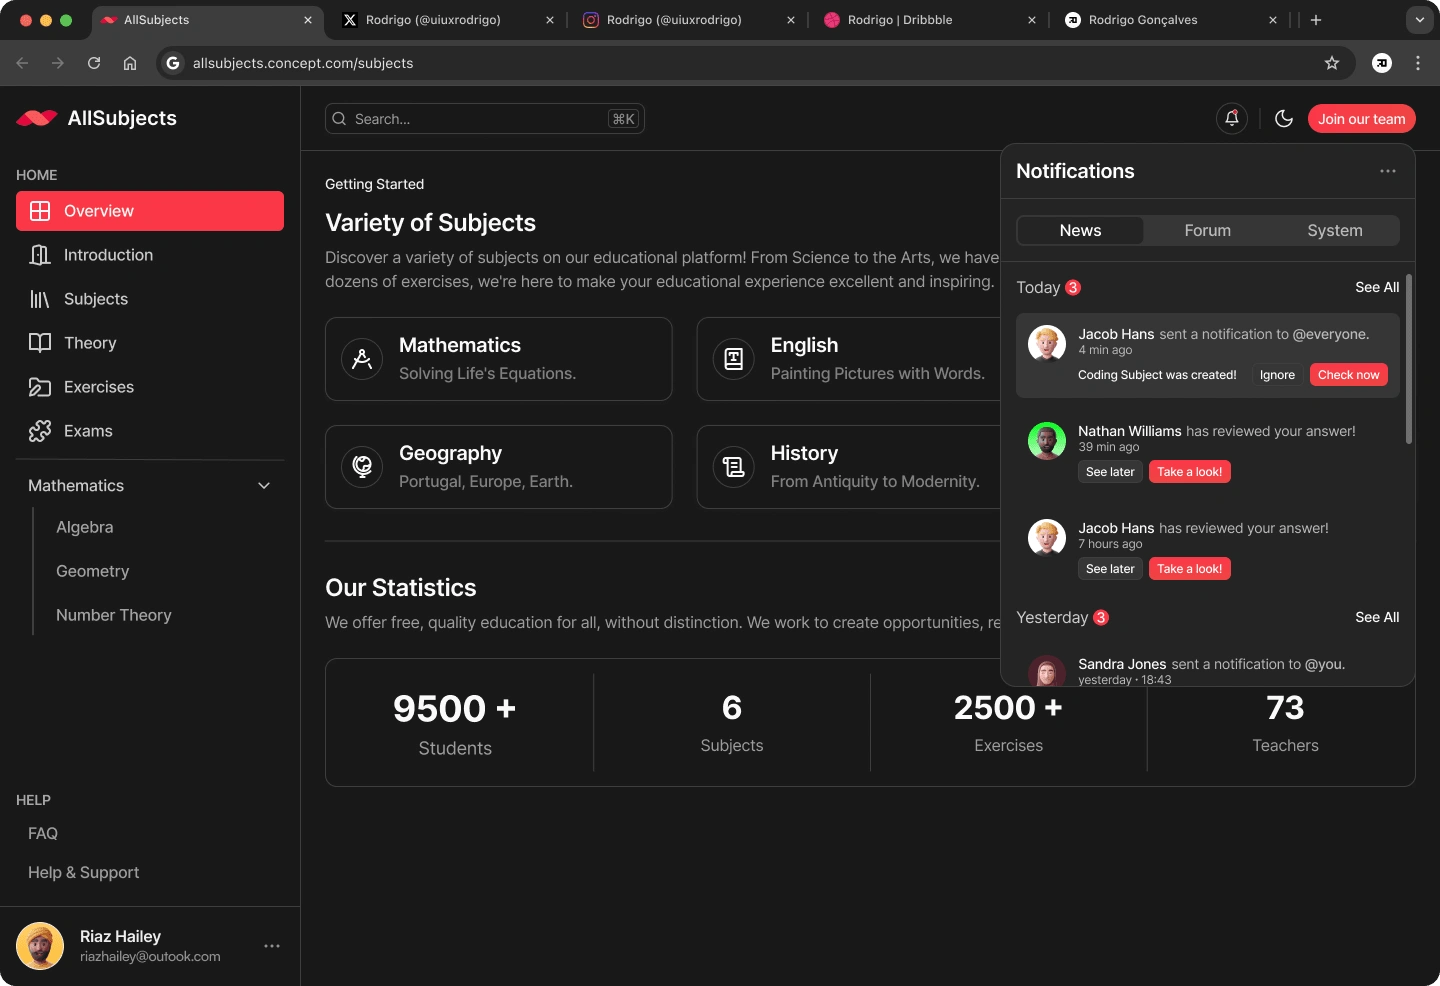Open the FAQ link

[x=43, y=833]
